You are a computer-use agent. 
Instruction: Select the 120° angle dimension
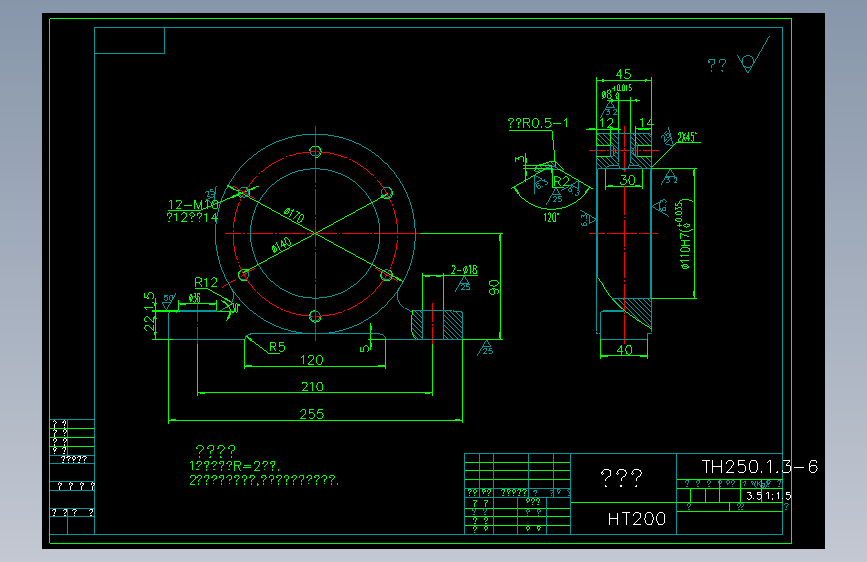tap(551, 217)
